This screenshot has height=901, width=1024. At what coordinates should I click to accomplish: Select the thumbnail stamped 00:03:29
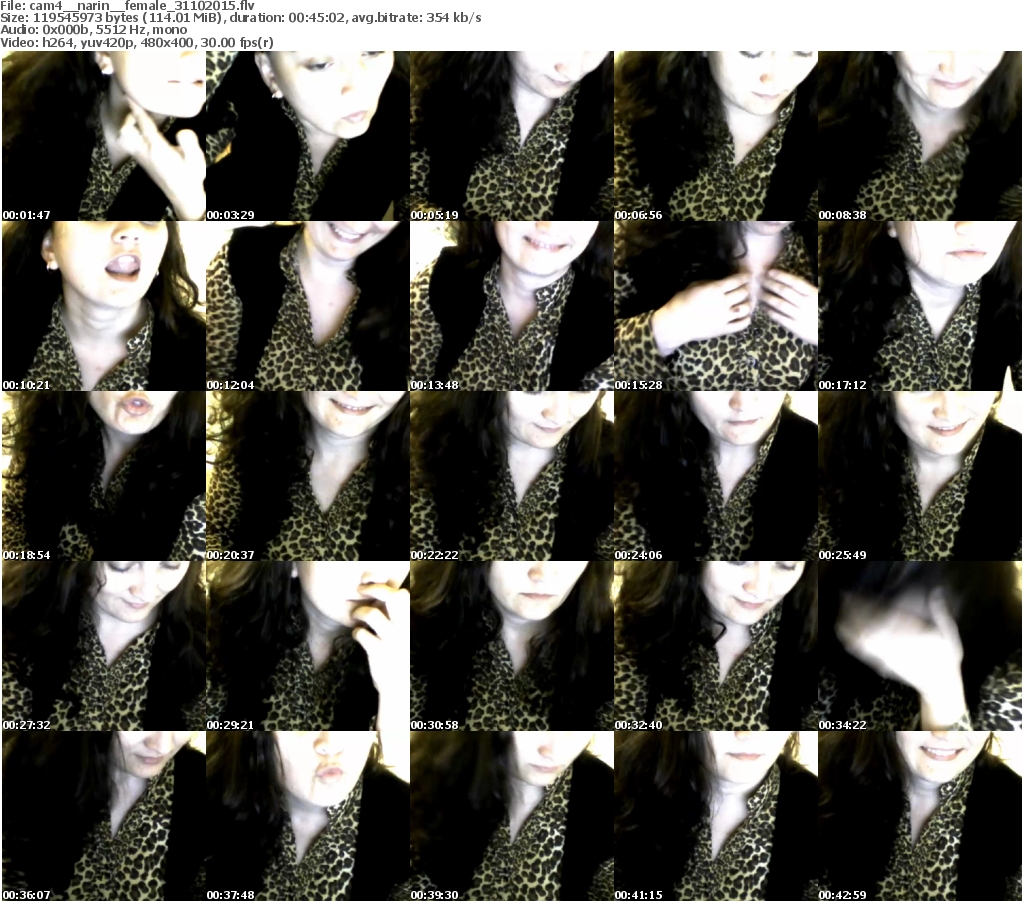308,136
